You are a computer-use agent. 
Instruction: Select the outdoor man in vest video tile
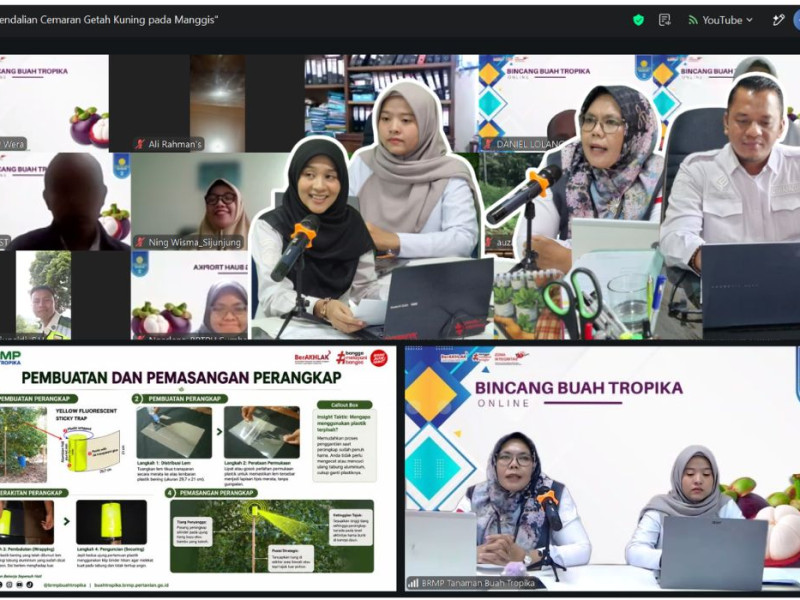click(43, 295)
